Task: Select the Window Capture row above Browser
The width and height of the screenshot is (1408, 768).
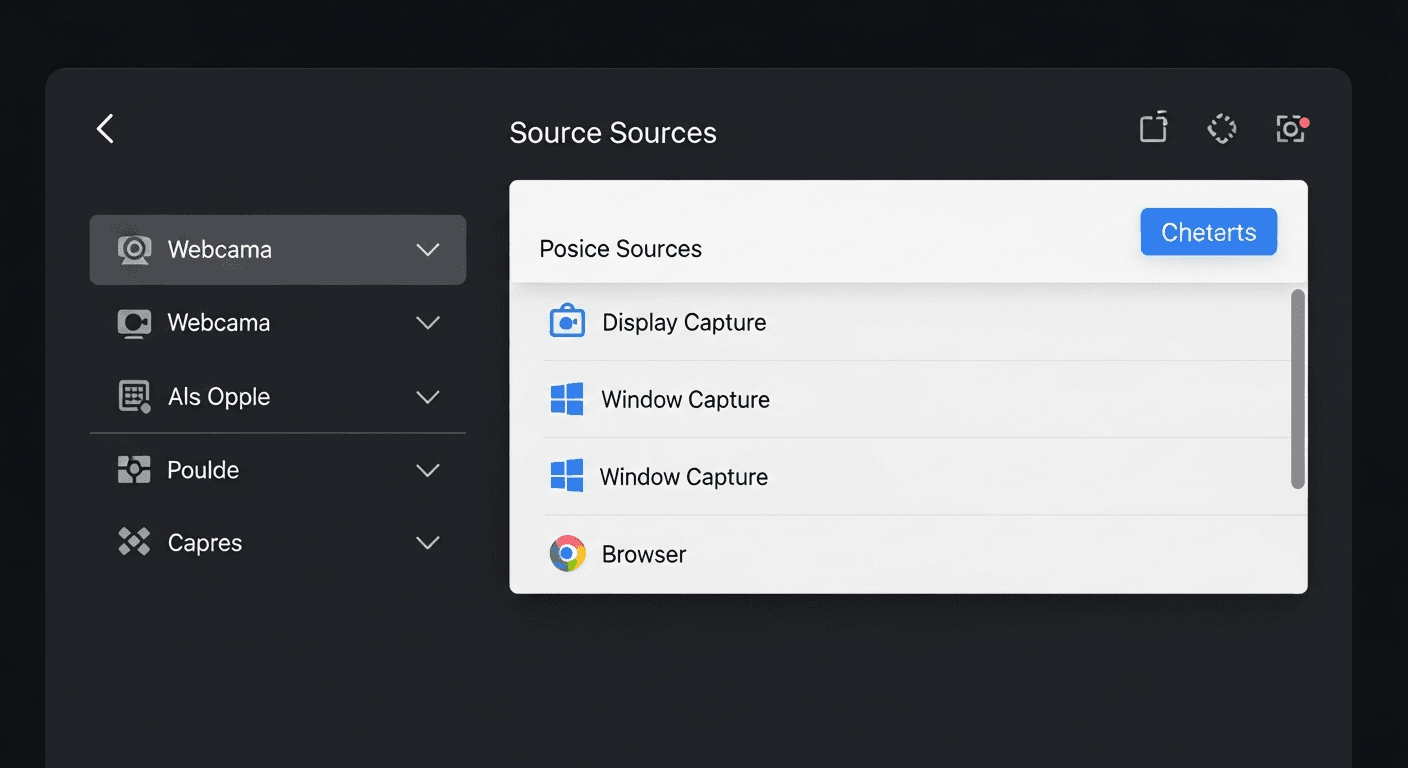Action: point(683,477)
